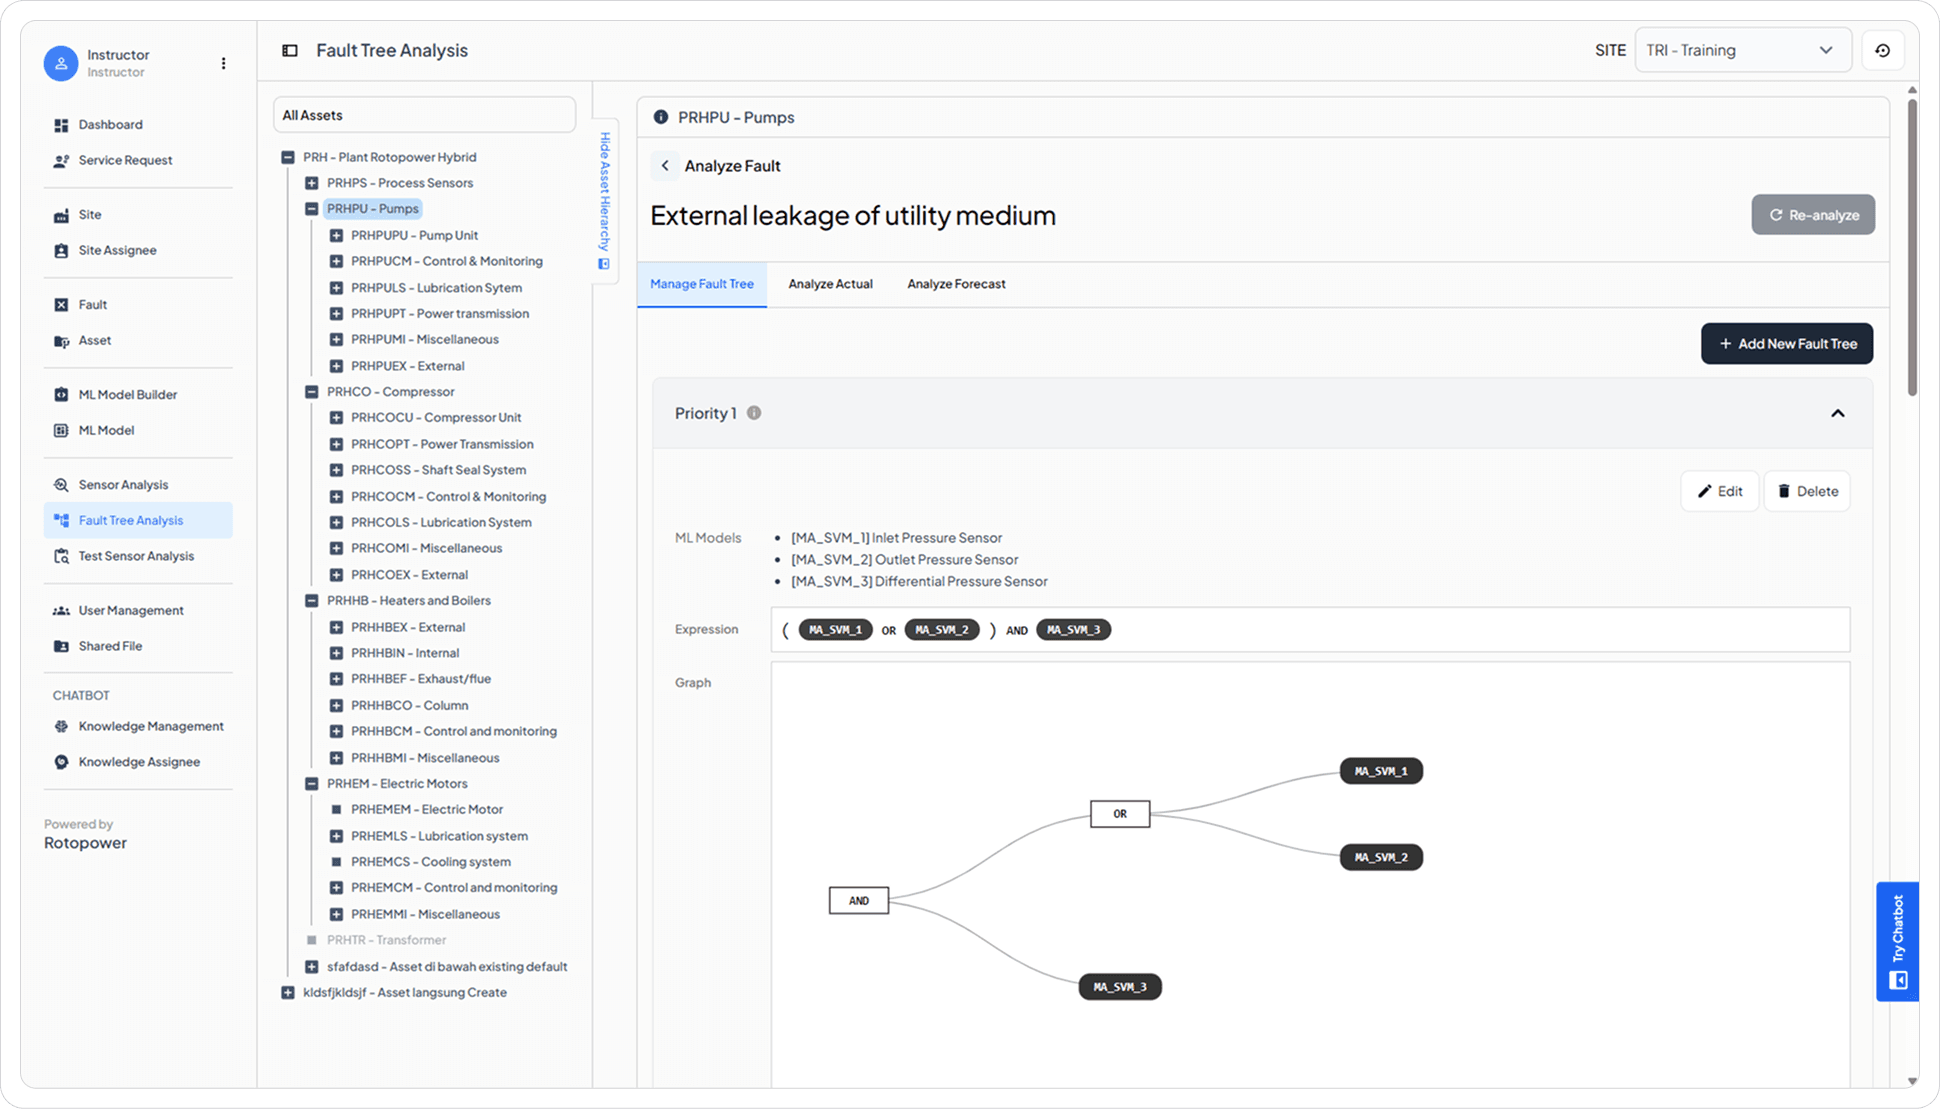Viewport: 1940px width, 1109px height.
Task: Click the history refresh icon near SITE
Action: [x=1882, y=51]
